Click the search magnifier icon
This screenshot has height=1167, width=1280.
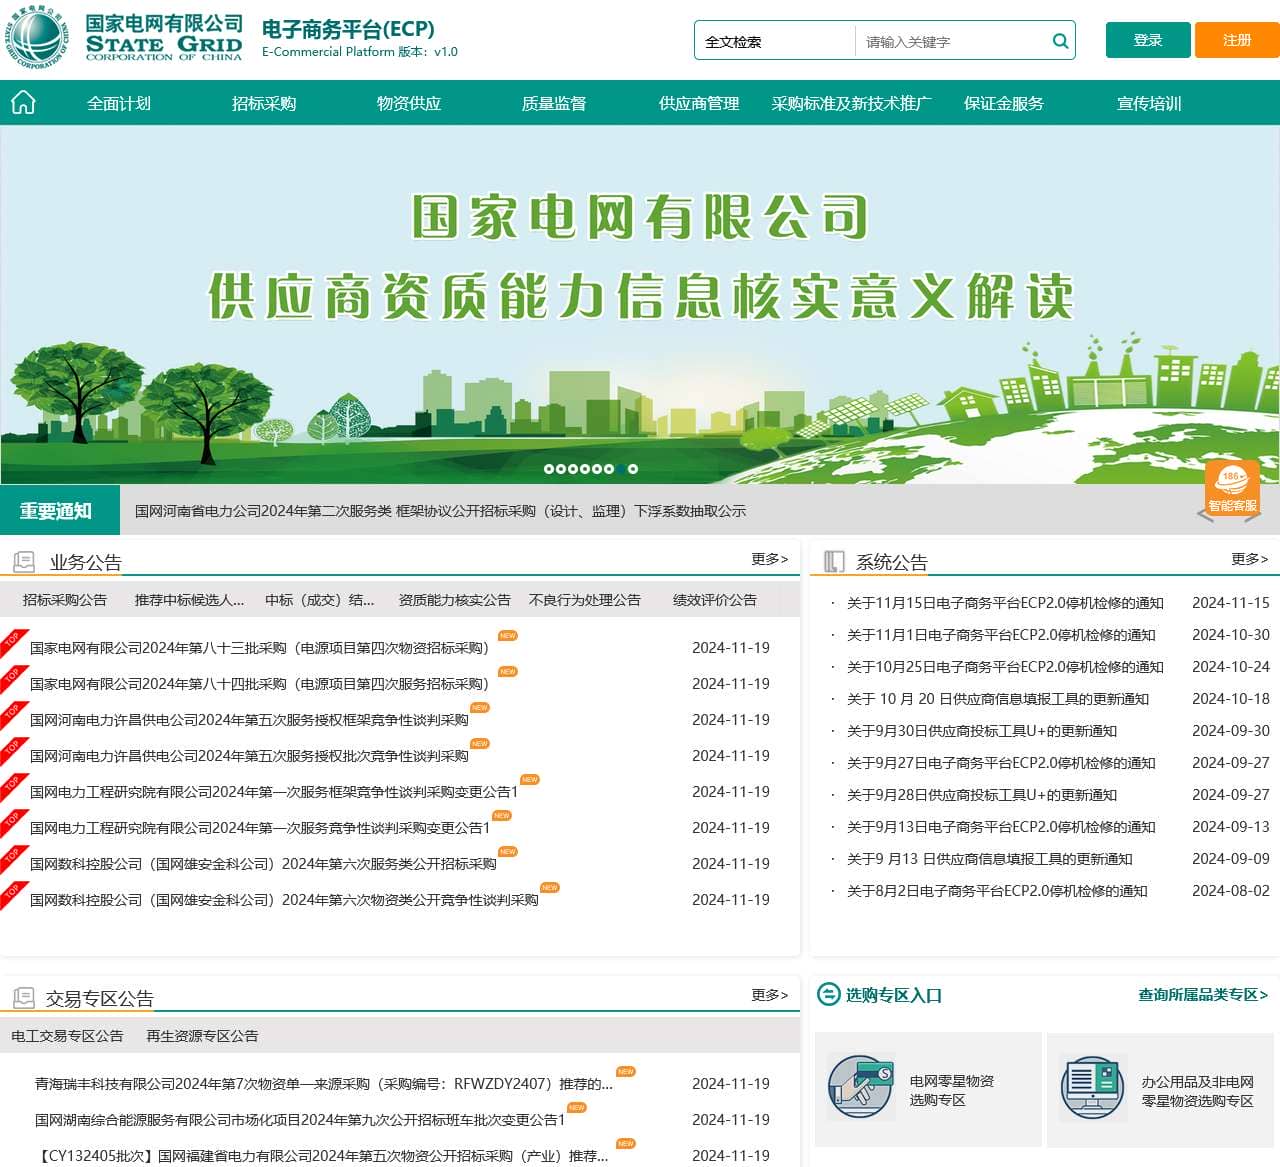click(x=1059, y=41)
